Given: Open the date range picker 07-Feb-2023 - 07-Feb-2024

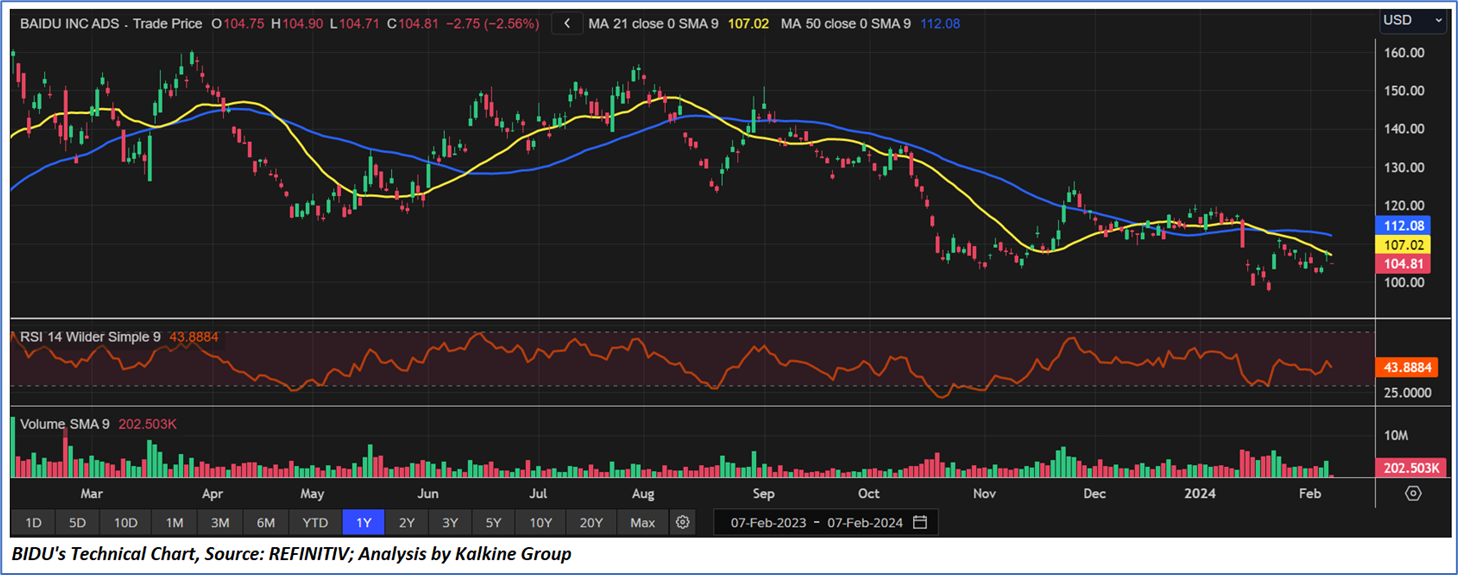Looking at the screenshot, I should click(826, 523).
